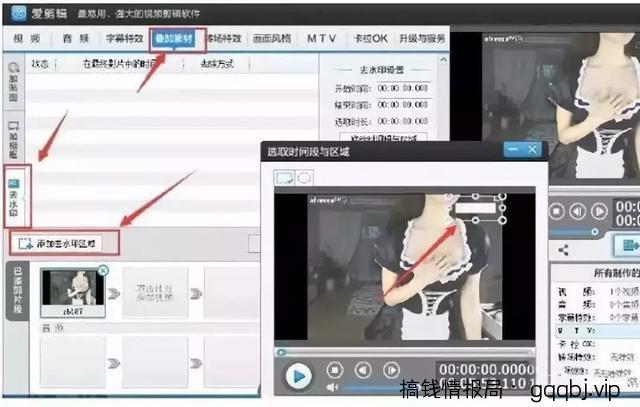Play the video in the 选取时间段与区域 dialog
The width and height of the screenshot is (640, 407).
tap(299, 376)
